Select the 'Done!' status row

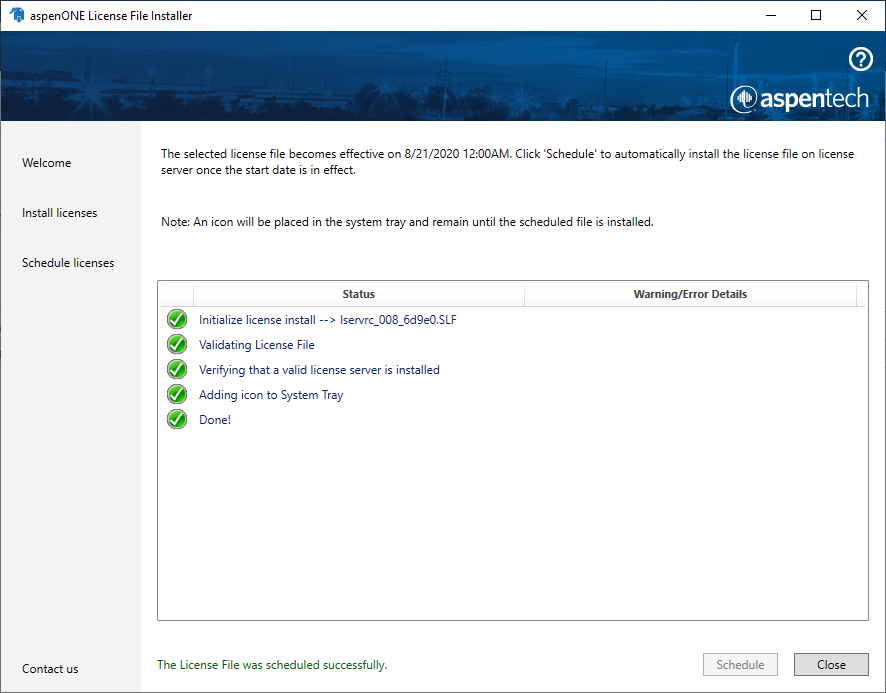(x=513, y=419)
